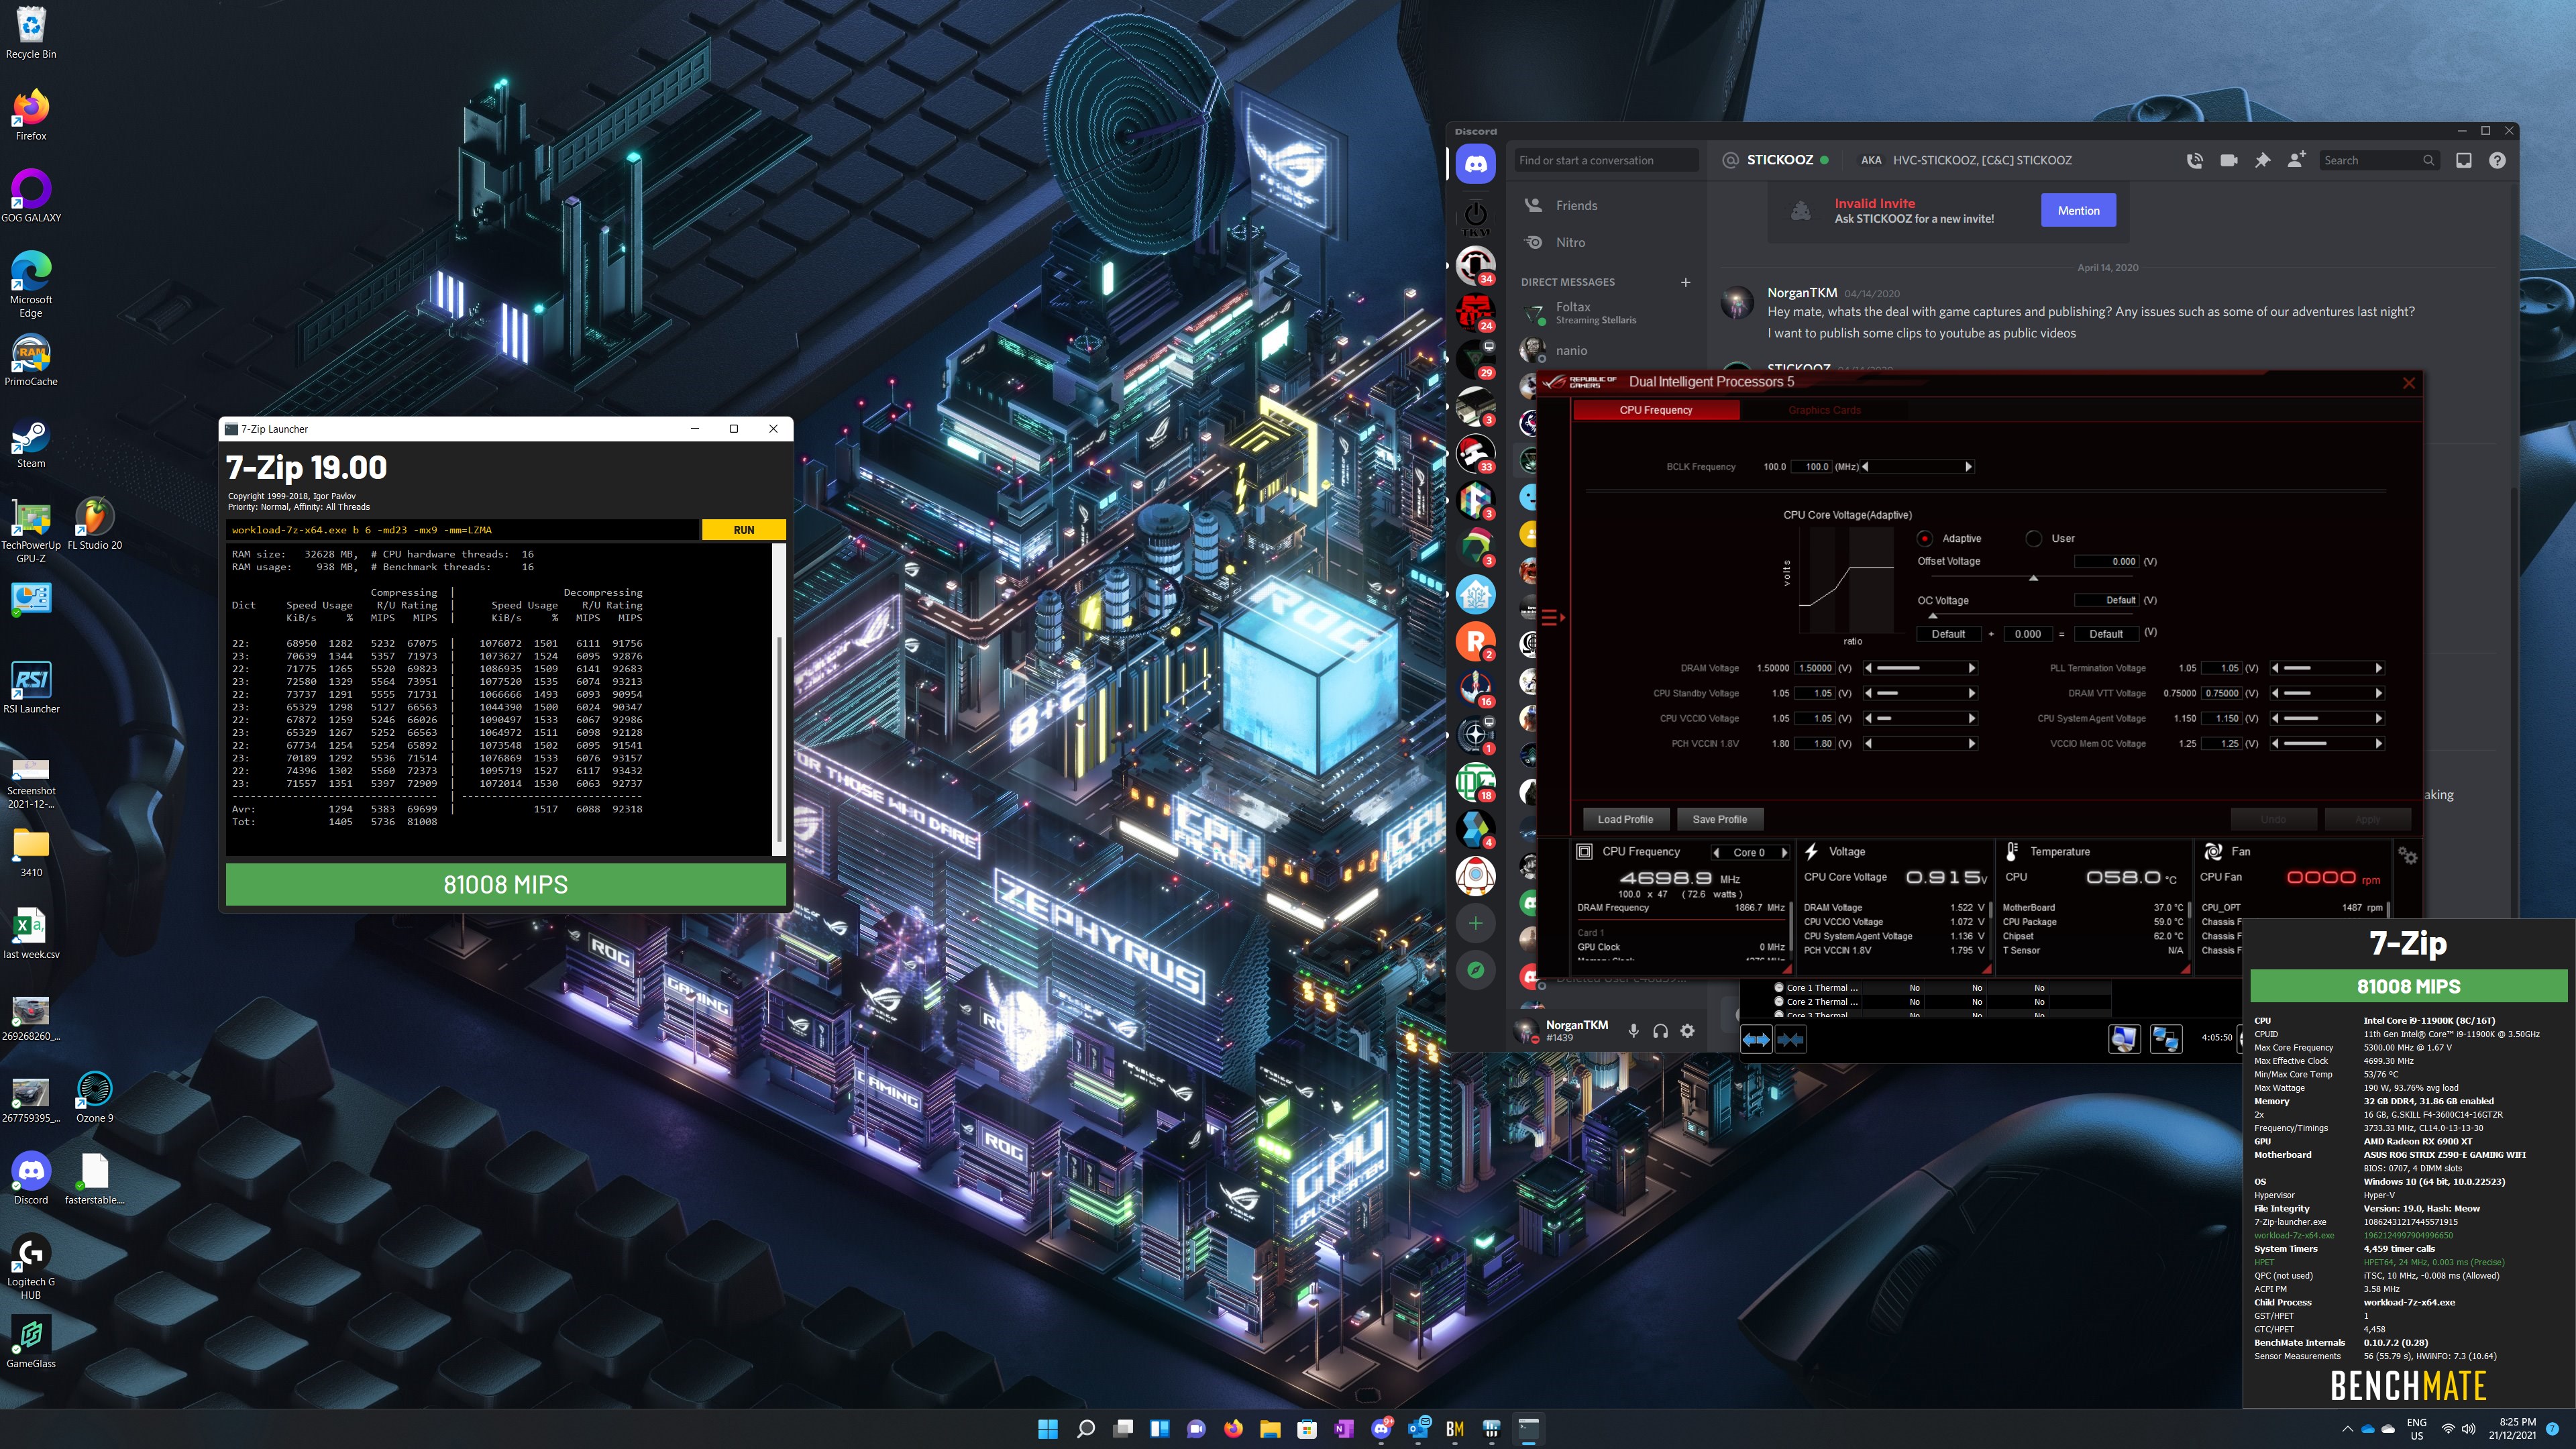This screenshot has height=1449, width=2576.
Task: Adjust the DRAM Voltage slider
Action: tap(1919, 668)
